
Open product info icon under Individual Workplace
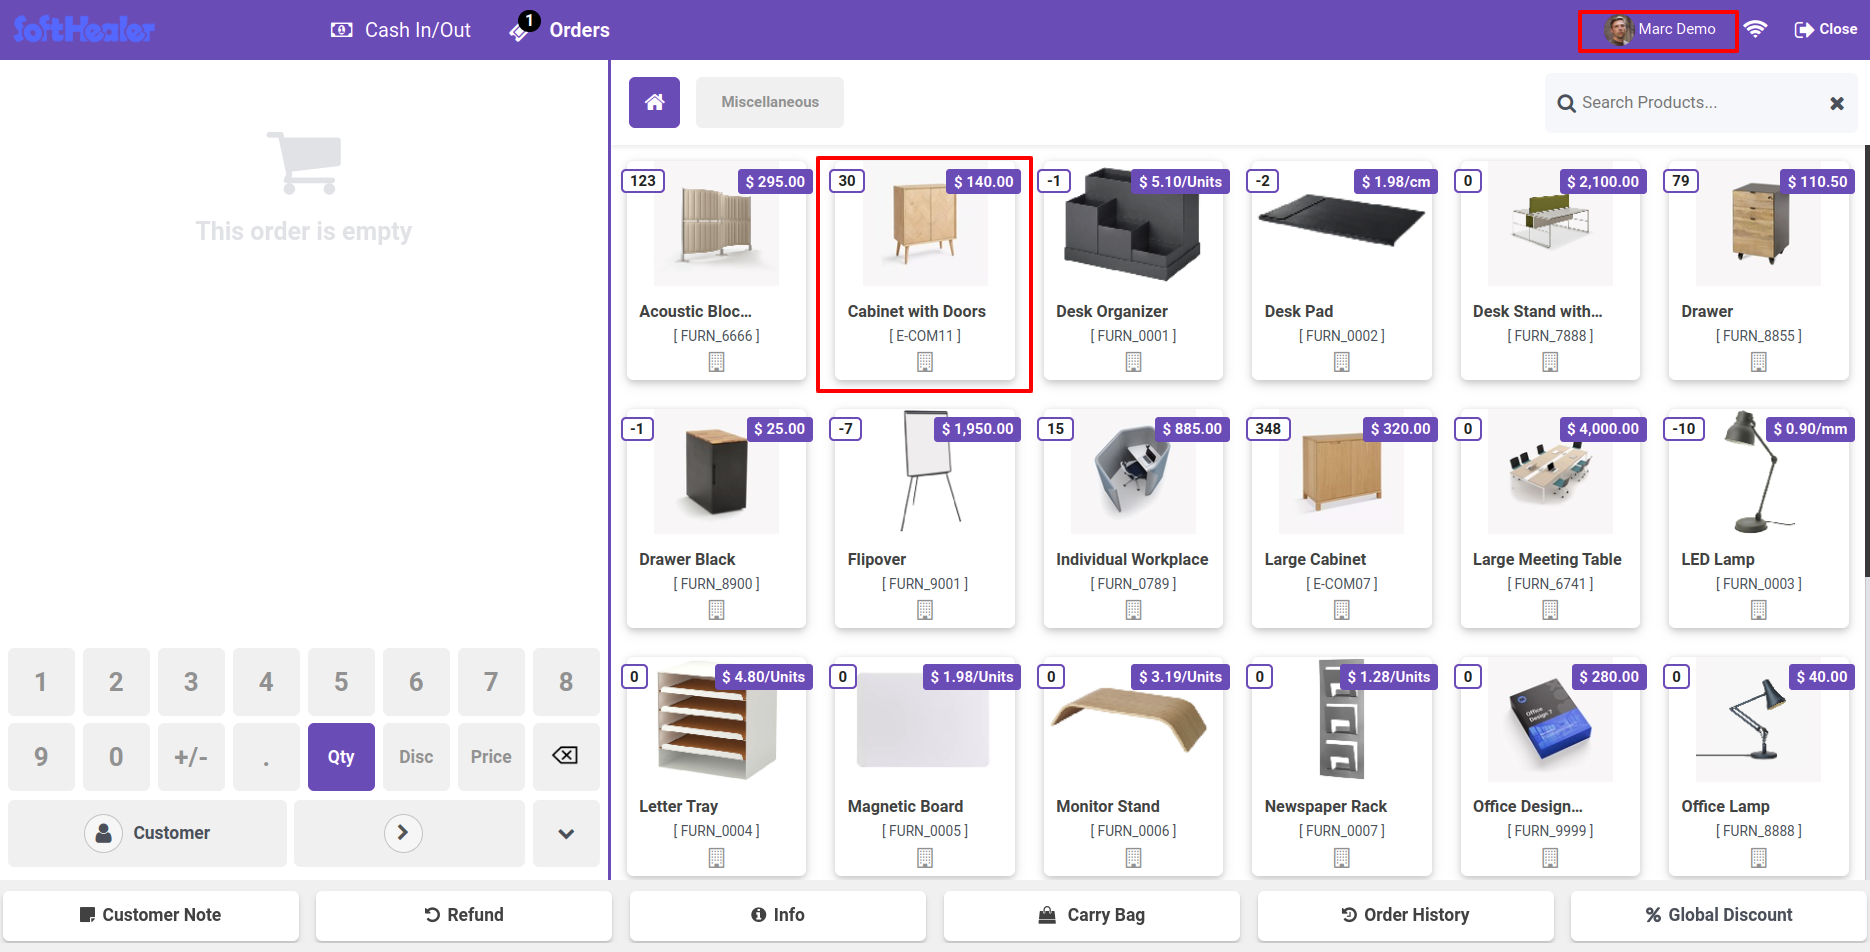1133,610
